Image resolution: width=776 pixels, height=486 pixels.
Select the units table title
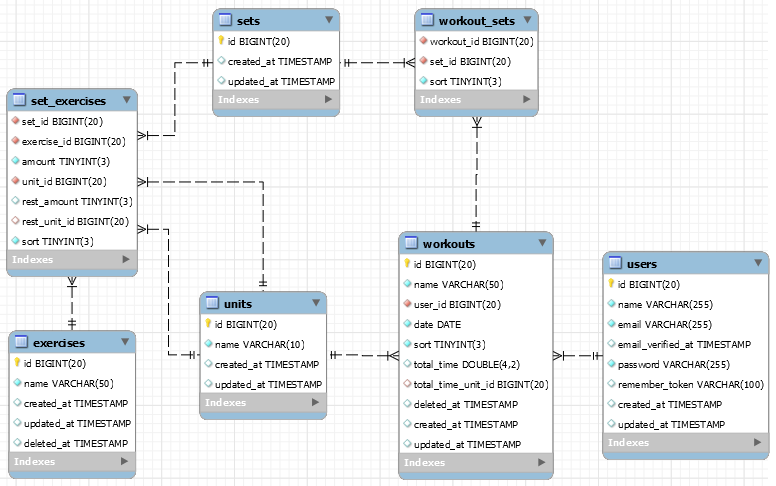238,304
